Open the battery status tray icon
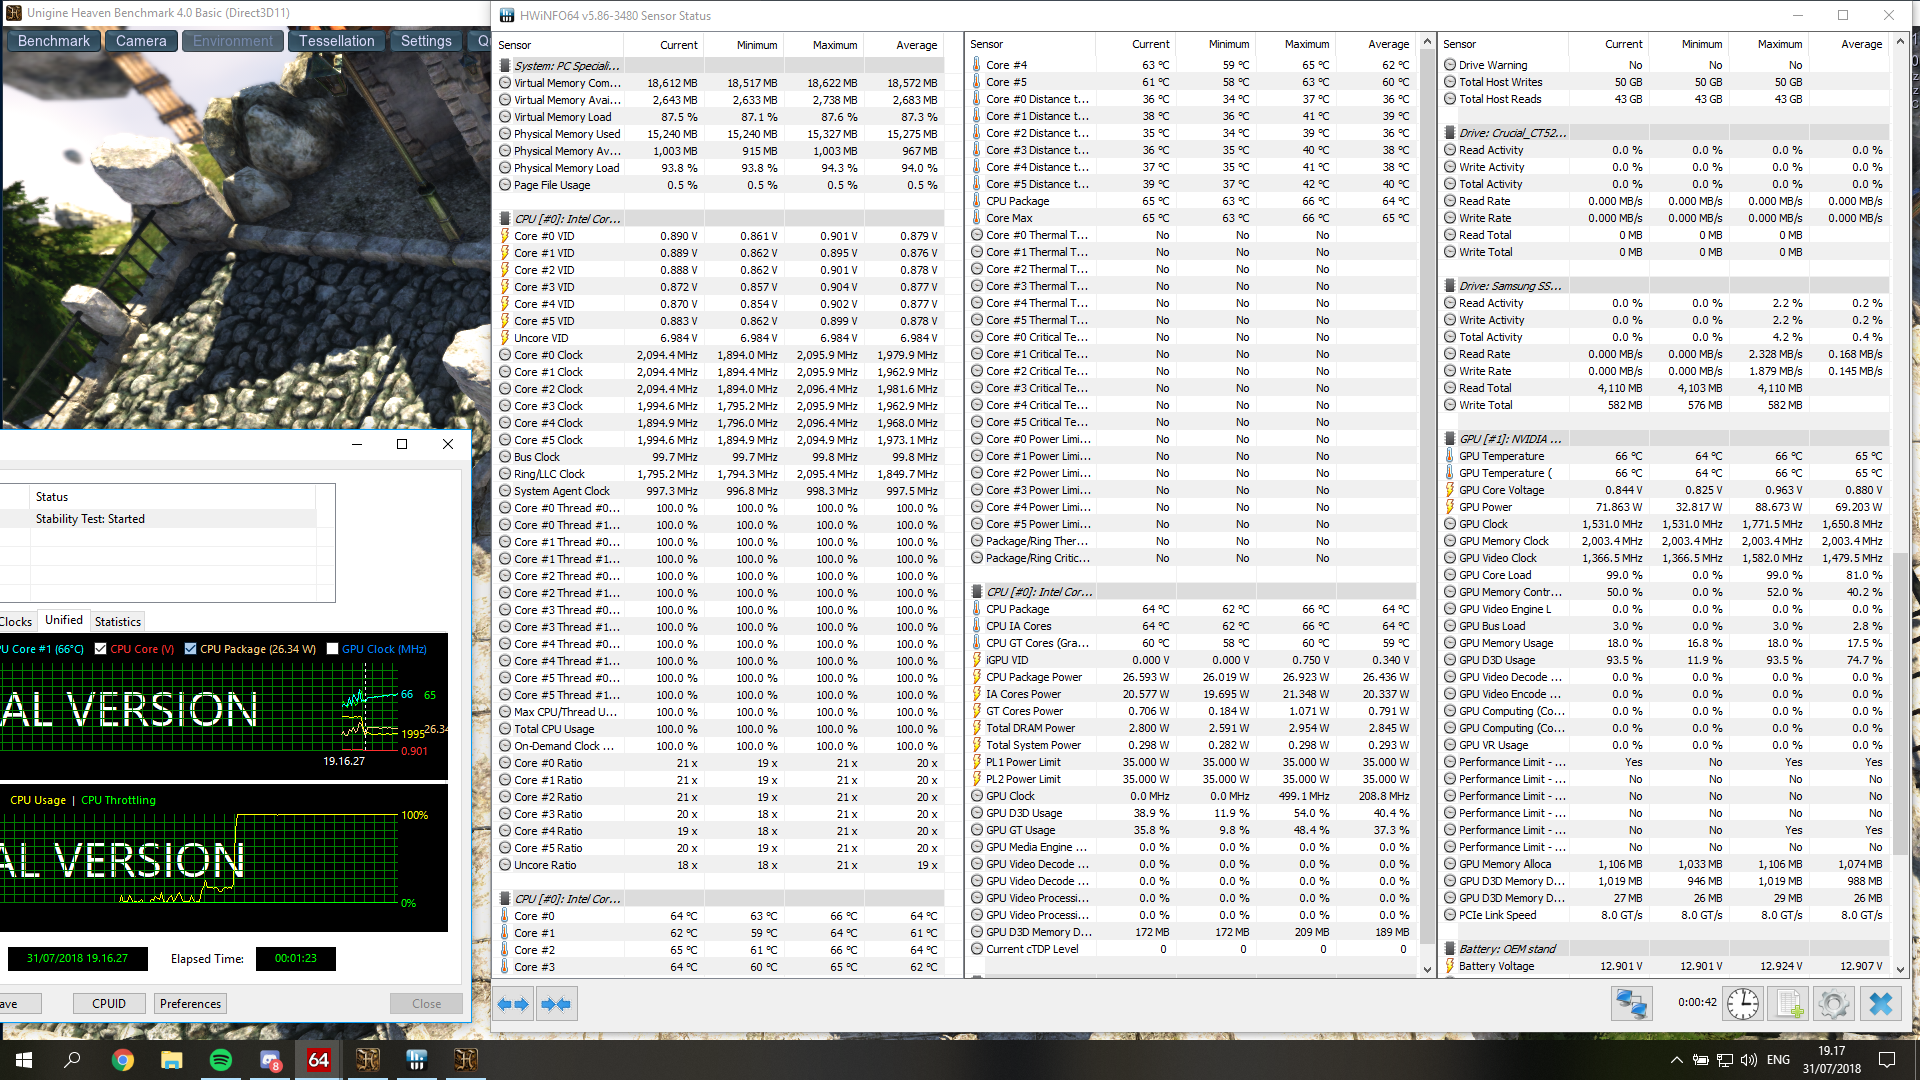Screen dimensions: 1920x1080 (x=1700, y=1060)
